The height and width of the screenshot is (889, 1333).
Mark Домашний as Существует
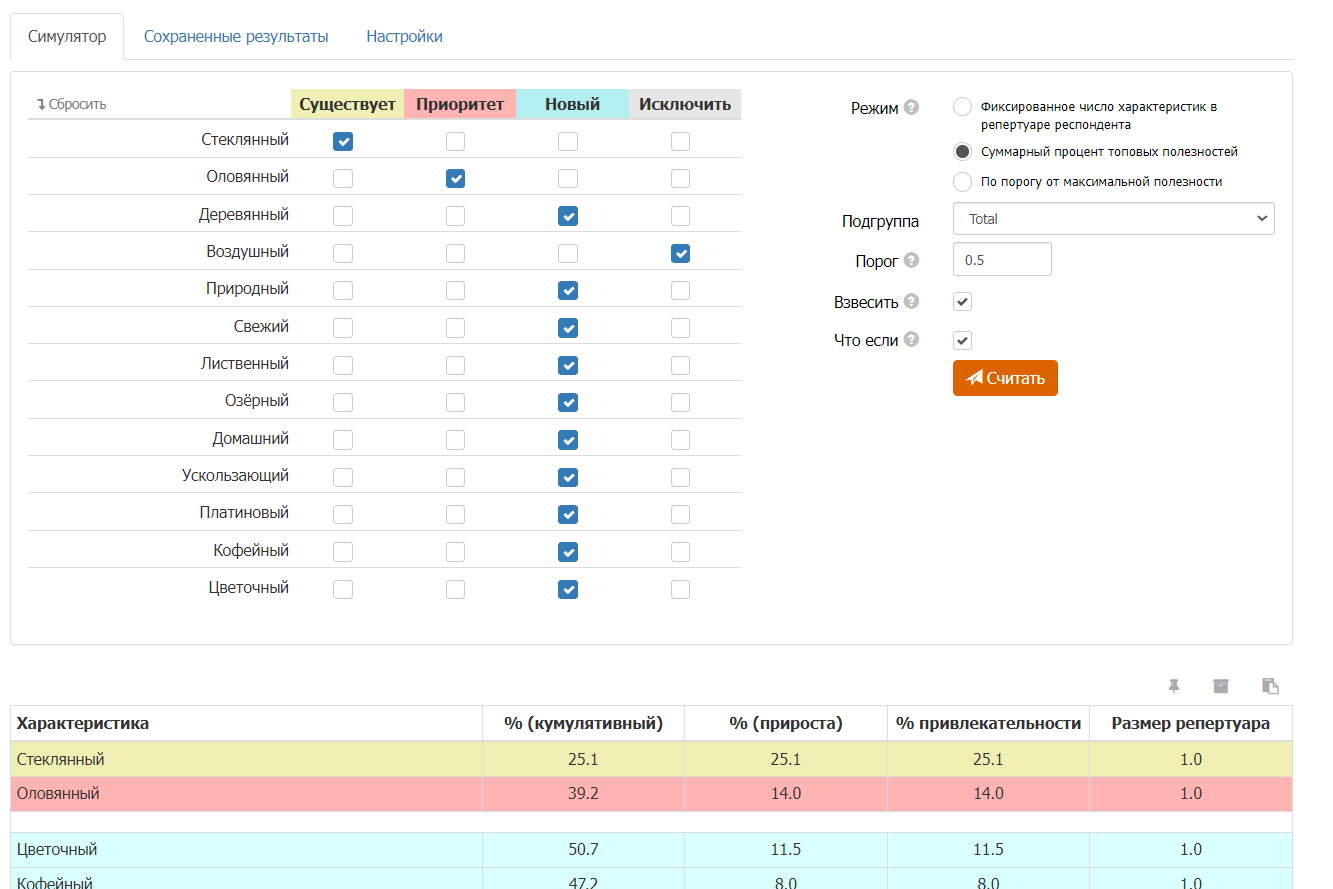tap(343, 440)
